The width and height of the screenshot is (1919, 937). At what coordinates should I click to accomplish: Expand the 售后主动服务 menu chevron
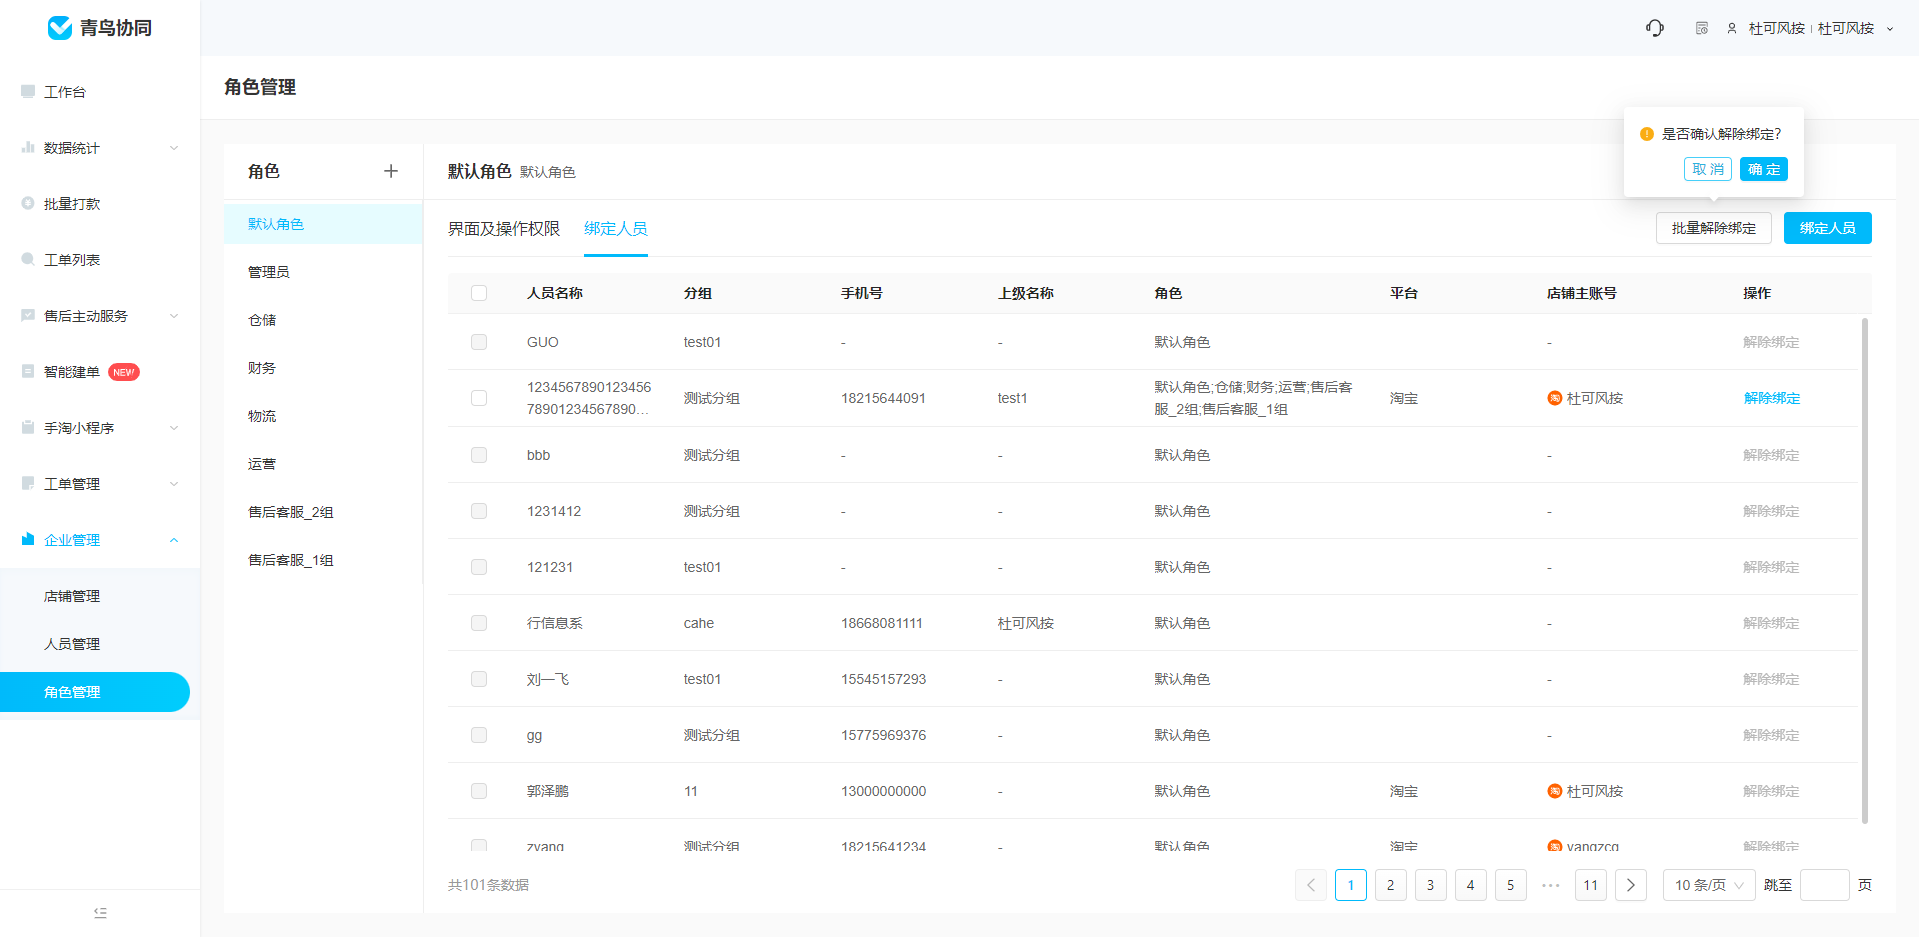(174, 316)
